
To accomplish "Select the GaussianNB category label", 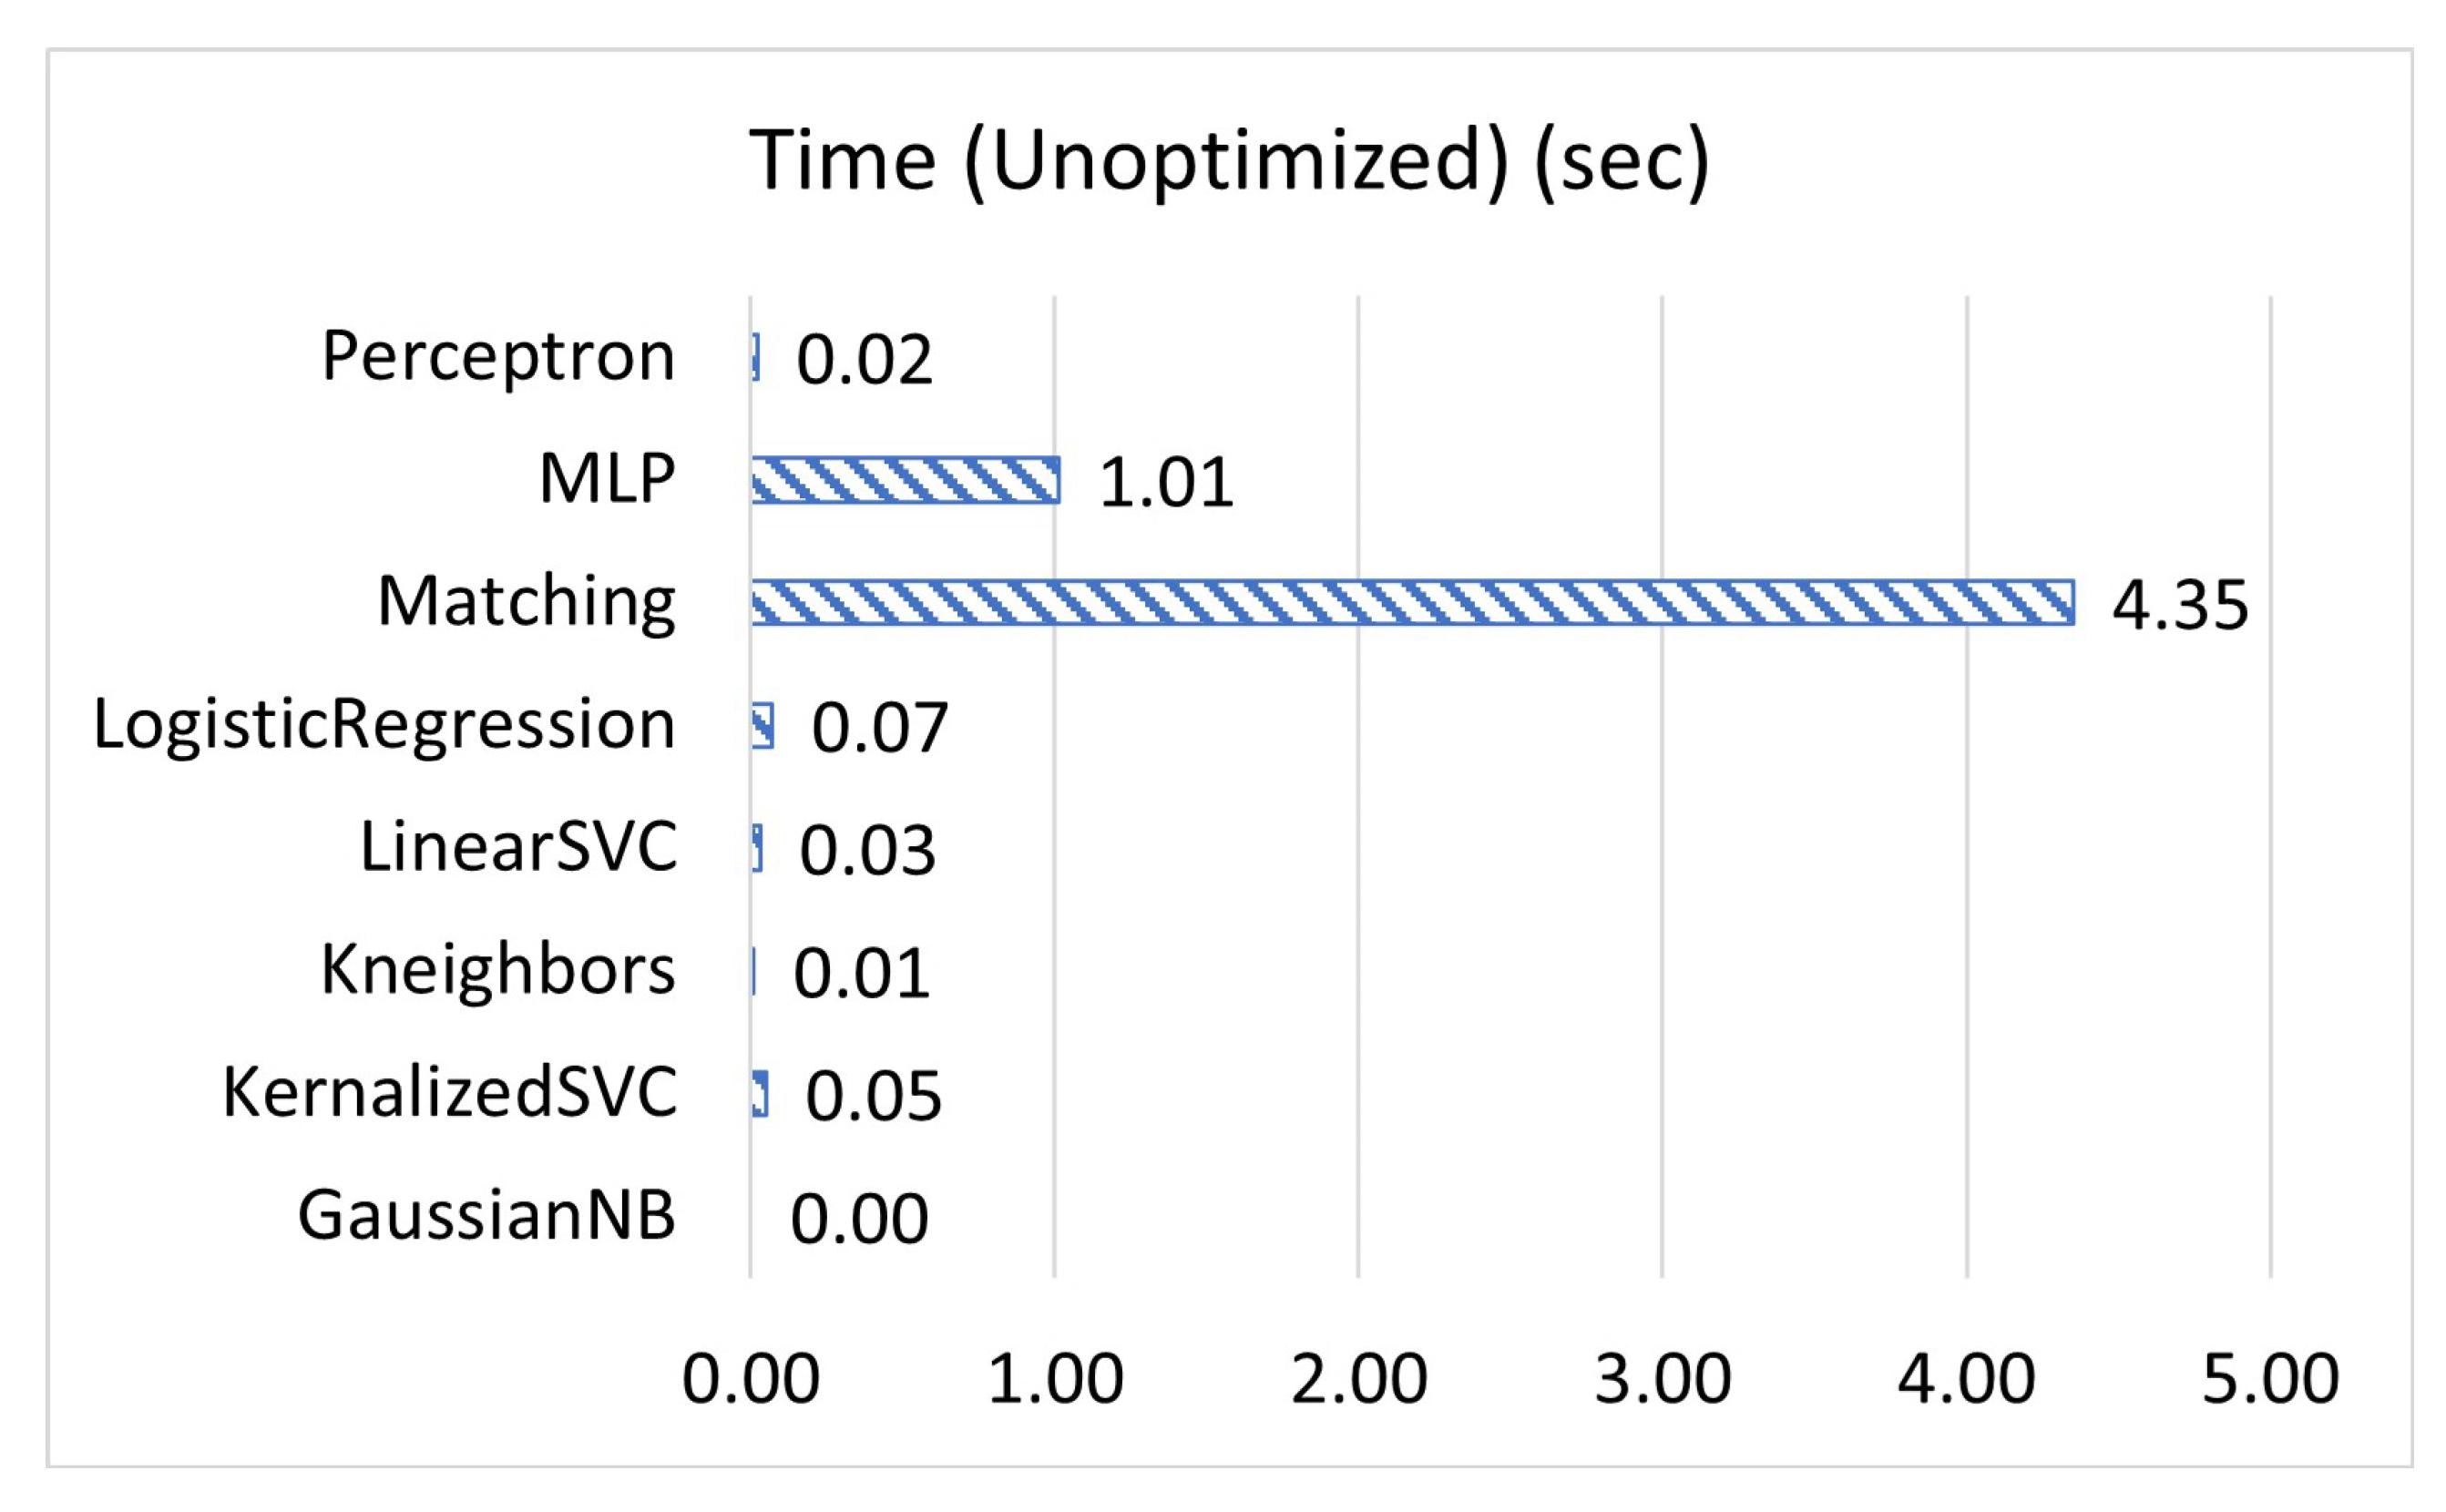I will pos(487,1216).
